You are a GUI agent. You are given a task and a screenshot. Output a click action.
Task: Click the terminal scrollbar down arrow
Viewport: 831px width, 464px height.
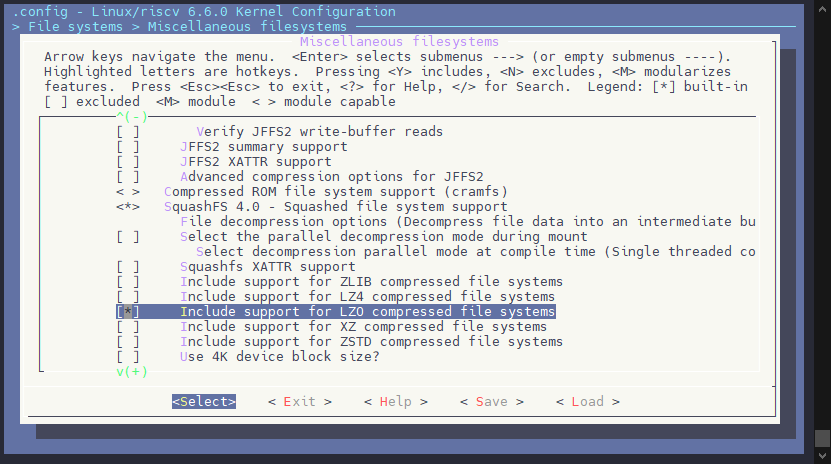(x=822, y=456)
